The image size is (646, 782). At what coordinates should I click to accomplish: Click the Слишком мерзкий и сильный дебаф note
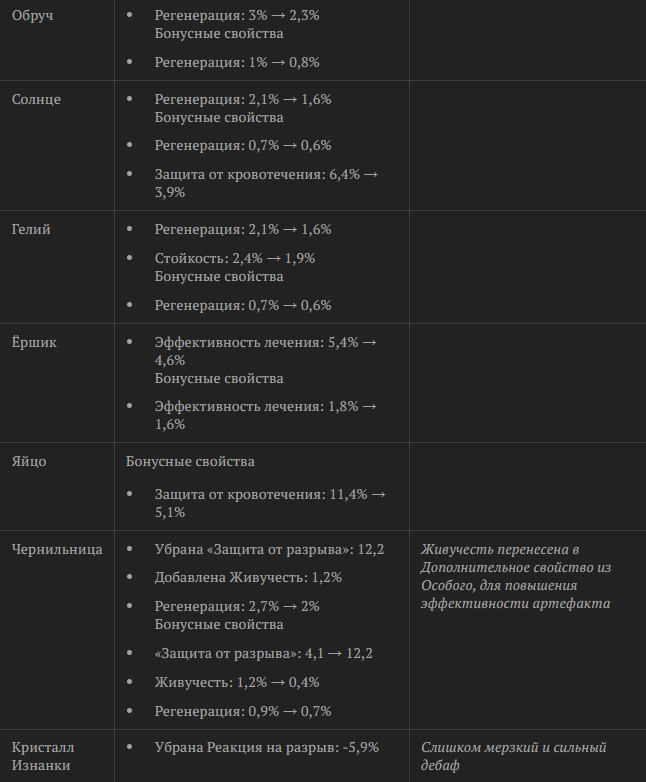click(x=514, y=756)
